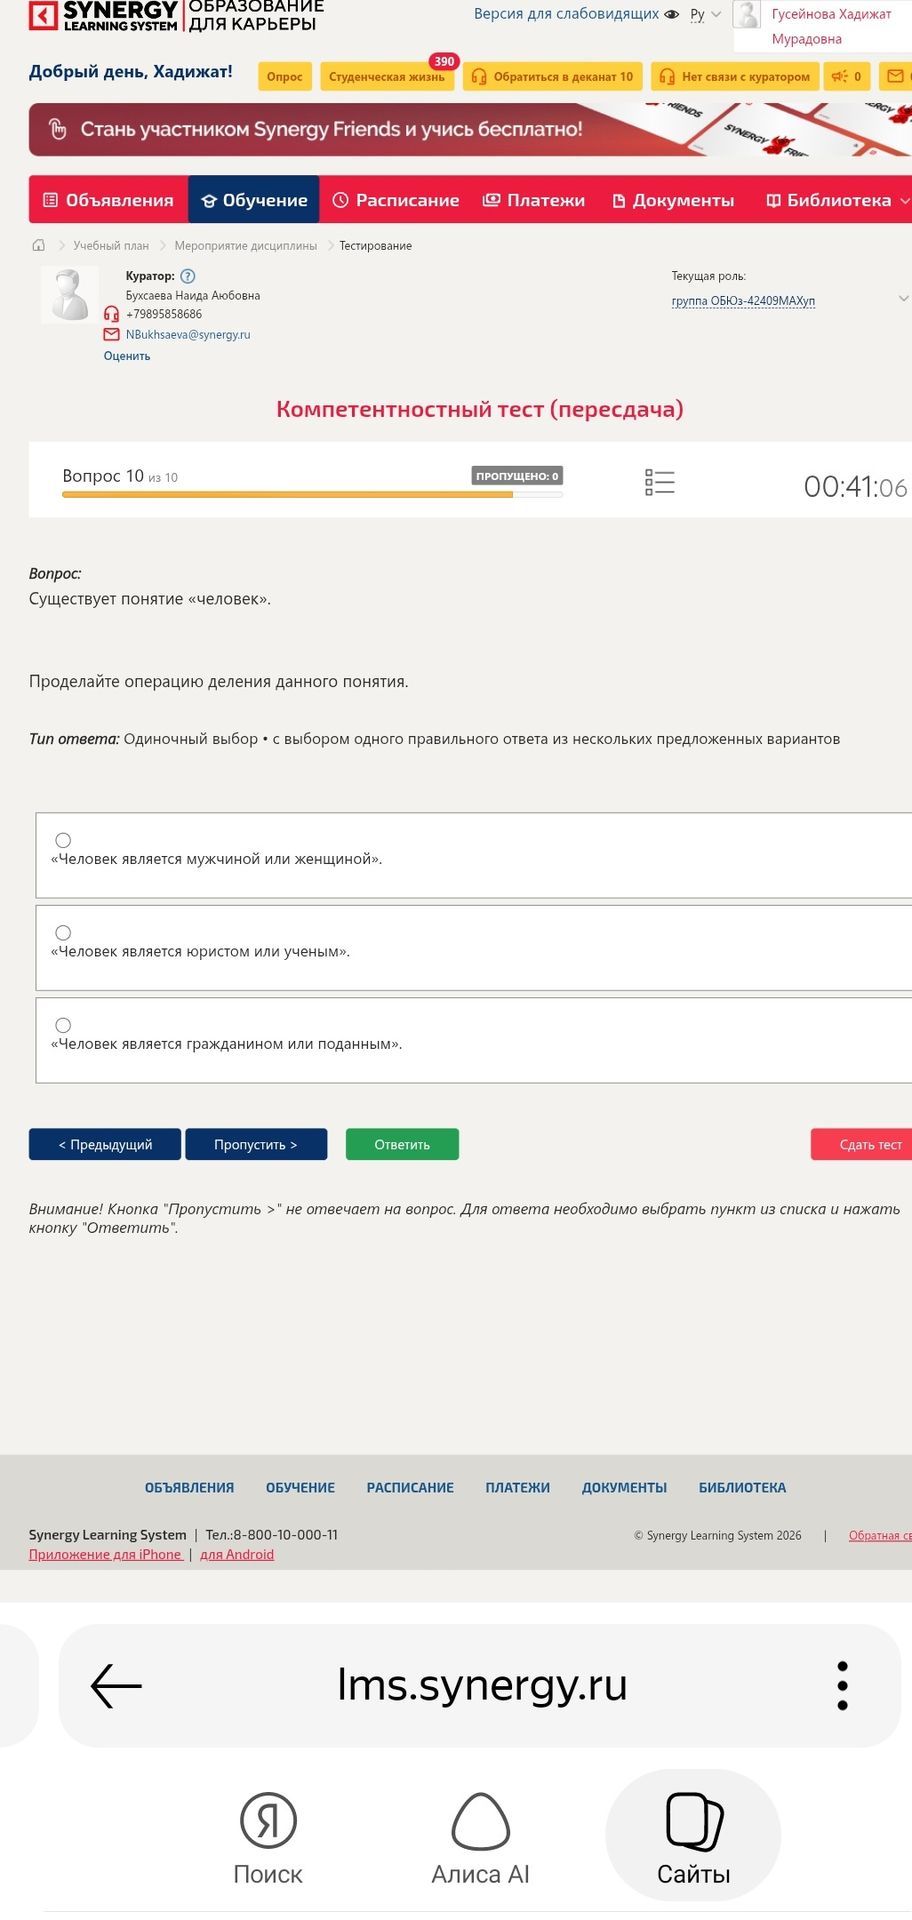This screenshot has width=912, height=1920.
Task: Click the question progress bar
Action: pos(312,495)
